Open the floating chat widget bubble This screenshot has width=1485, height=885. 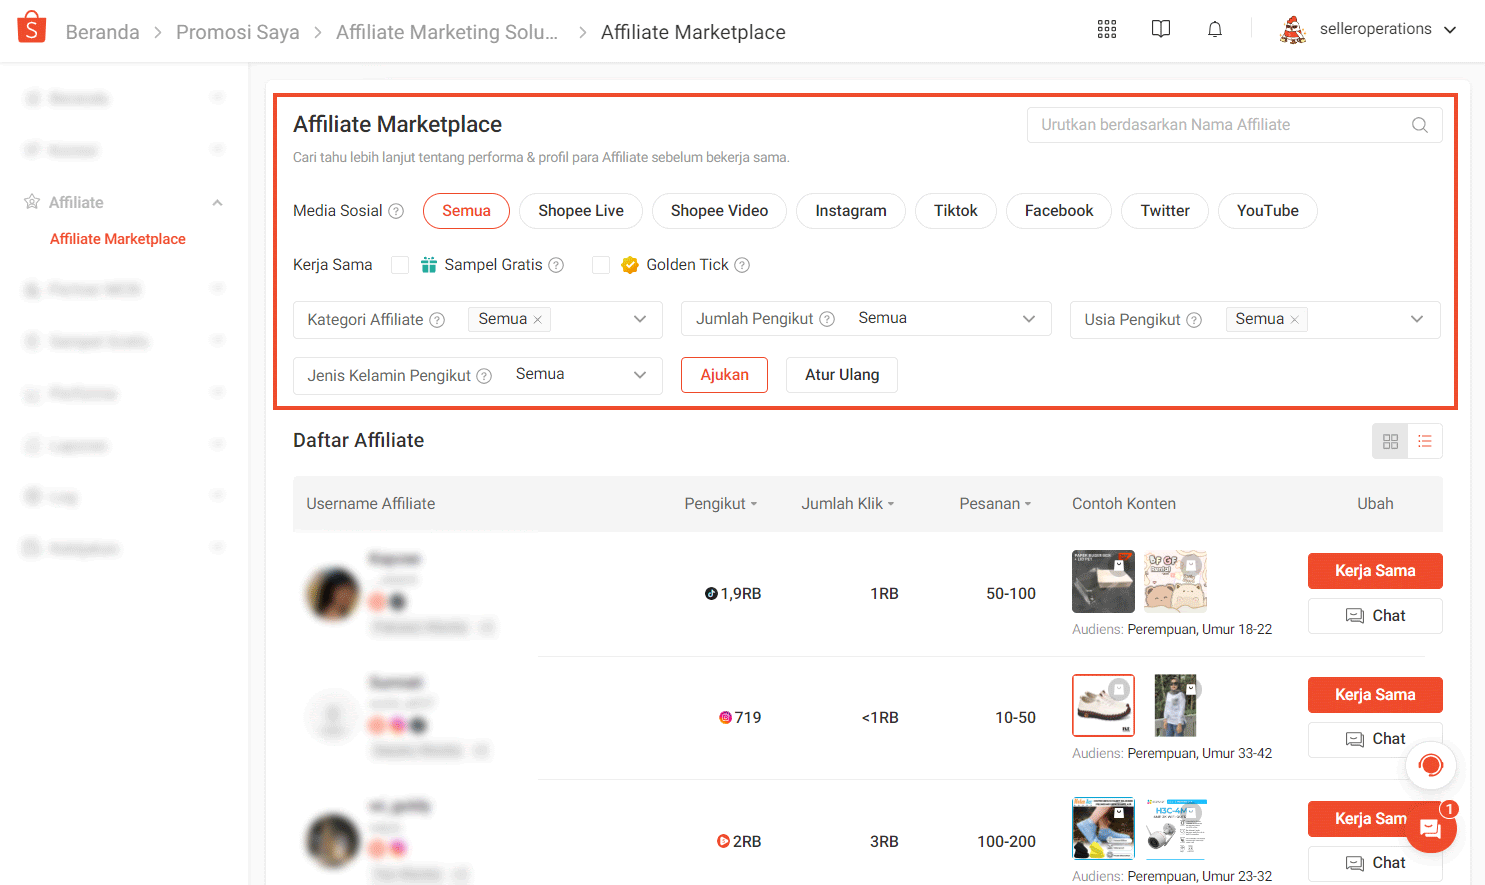point(1429,829)
